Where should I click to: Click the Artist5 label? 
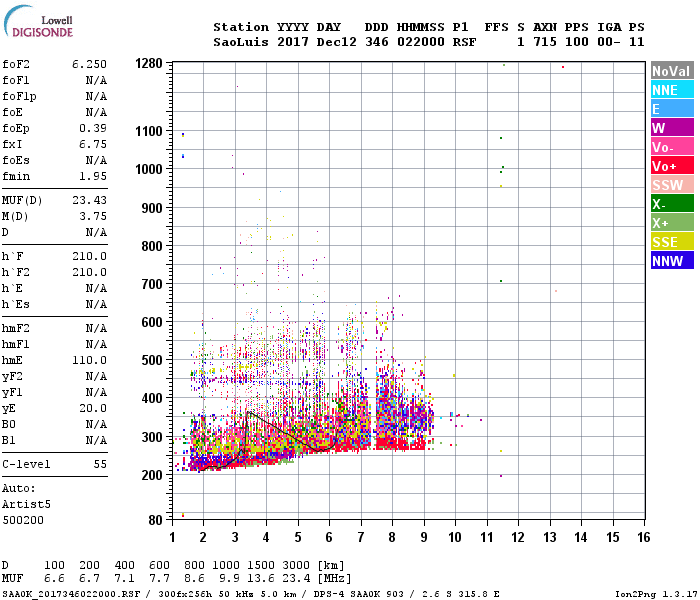[26, 504]
